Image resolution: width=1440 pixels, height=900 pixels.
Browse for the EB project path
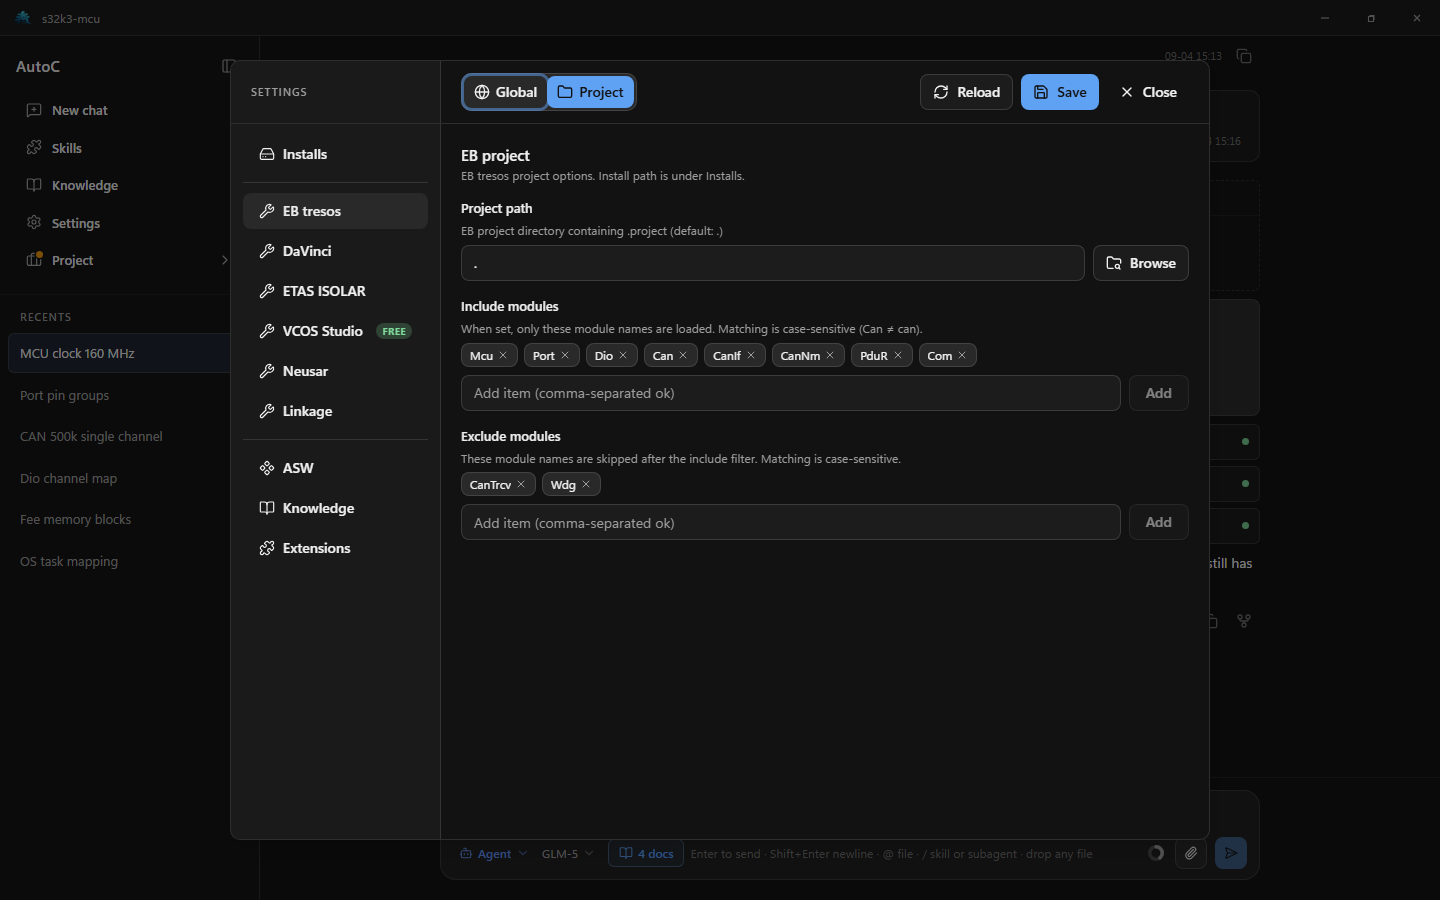[1141, 263]
